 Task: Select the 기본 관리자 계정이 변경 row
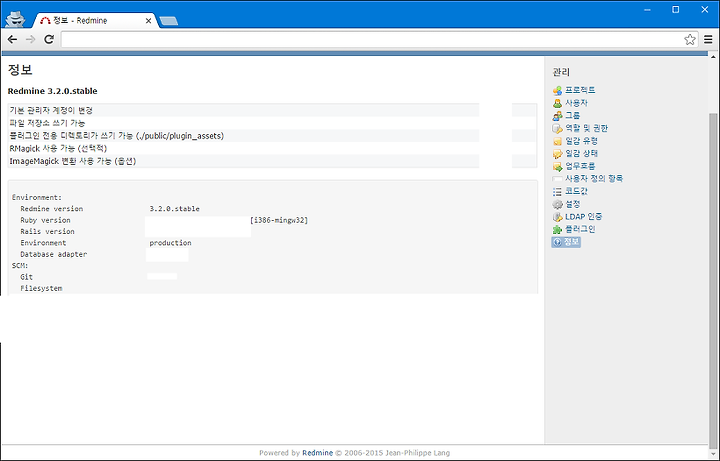272,110
